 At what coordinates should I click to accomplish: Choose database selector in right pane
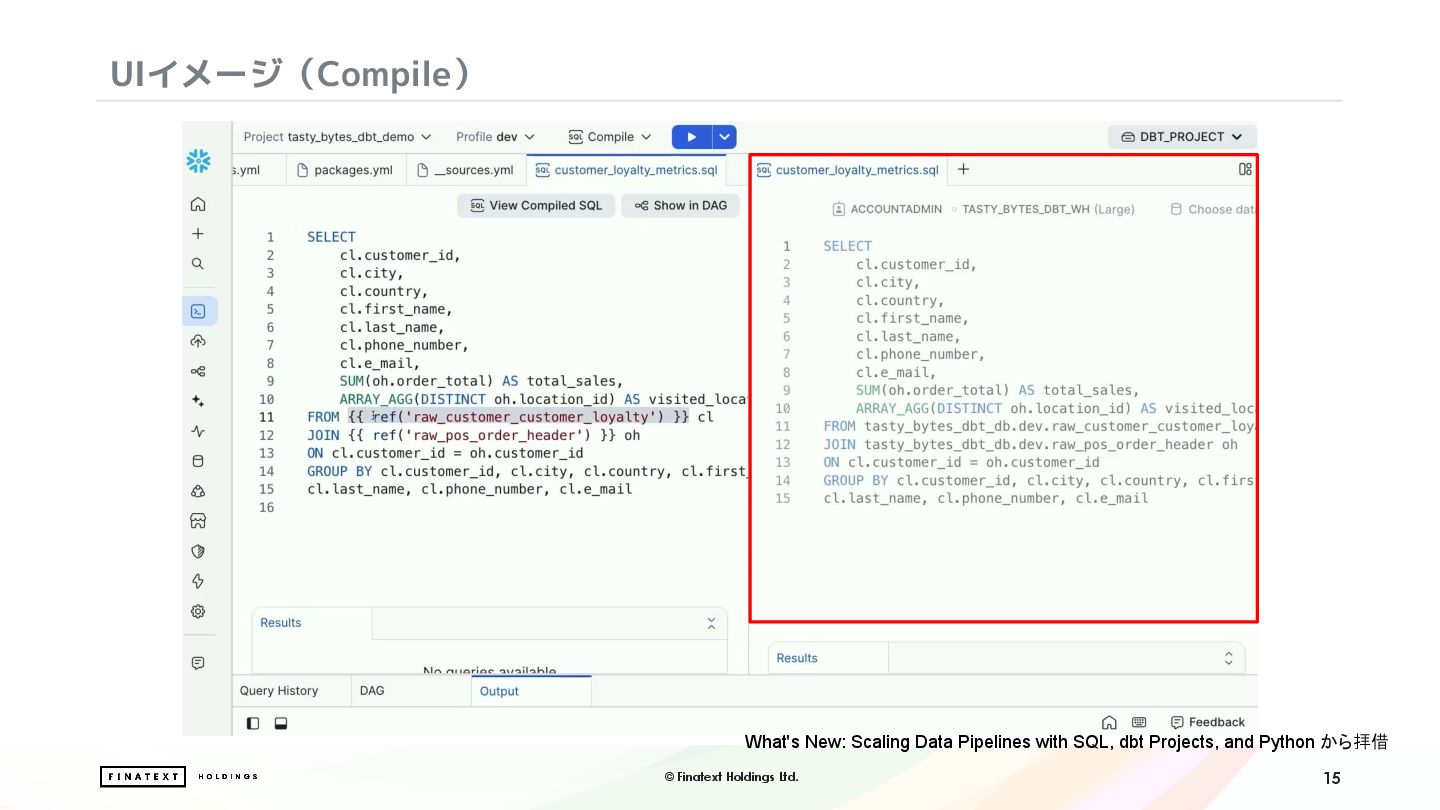click(1212, 209)
